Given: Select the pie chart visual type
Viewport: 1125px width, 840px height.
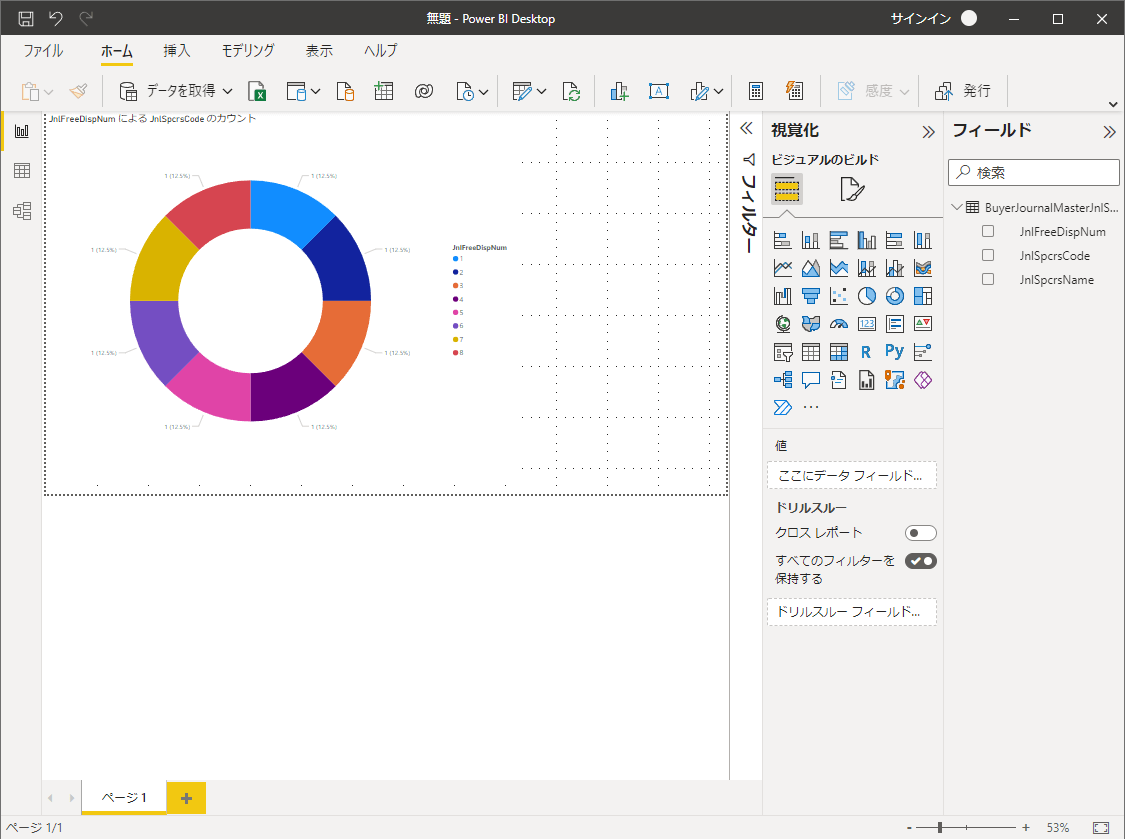Looking at the screenshot, I should 867,296.
